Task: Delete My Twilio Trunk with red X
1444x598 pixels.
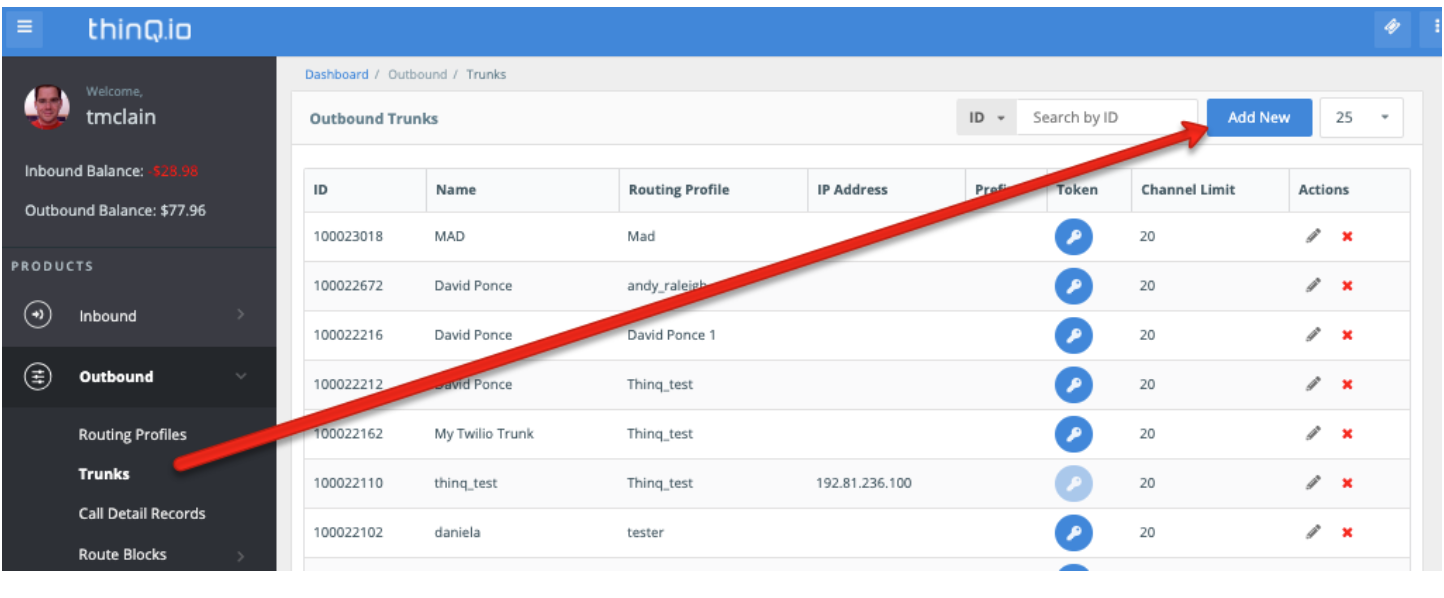Action: [1348, 433]
